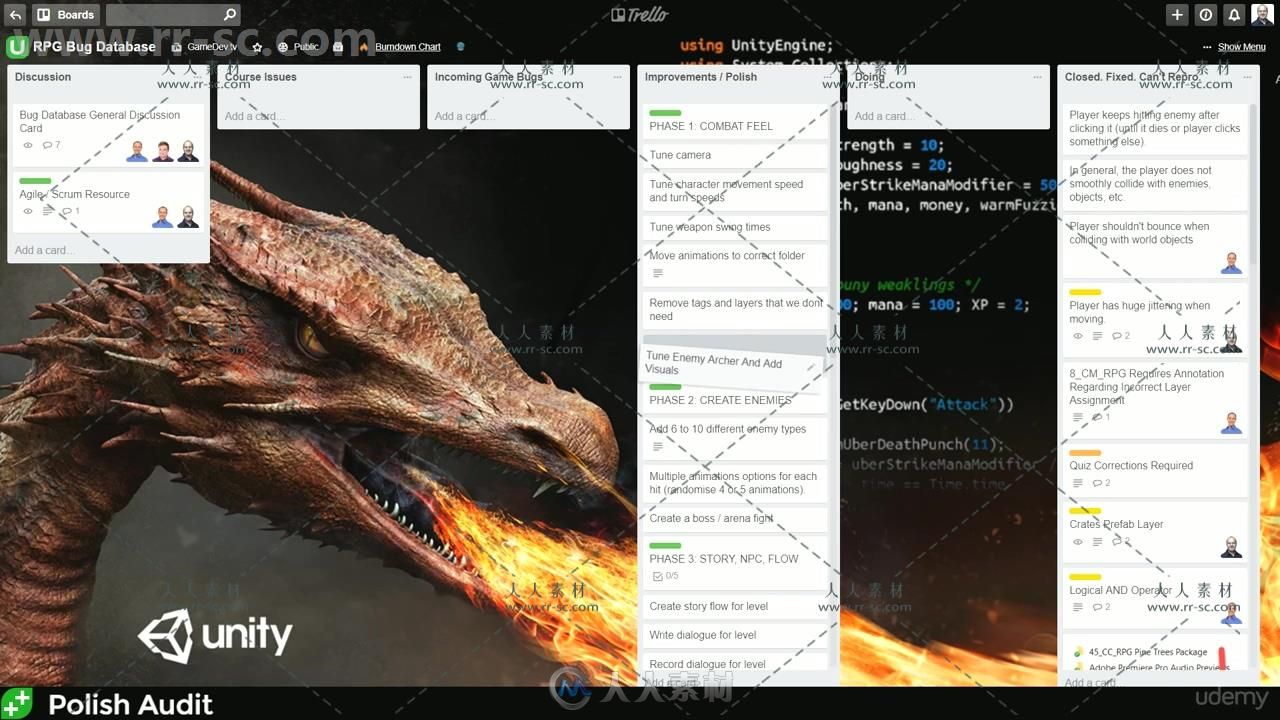Add a card in Incoming Game Bugs list
Image resolution: width=1280 pixels, height=720 pixels.
pos(464,116)
